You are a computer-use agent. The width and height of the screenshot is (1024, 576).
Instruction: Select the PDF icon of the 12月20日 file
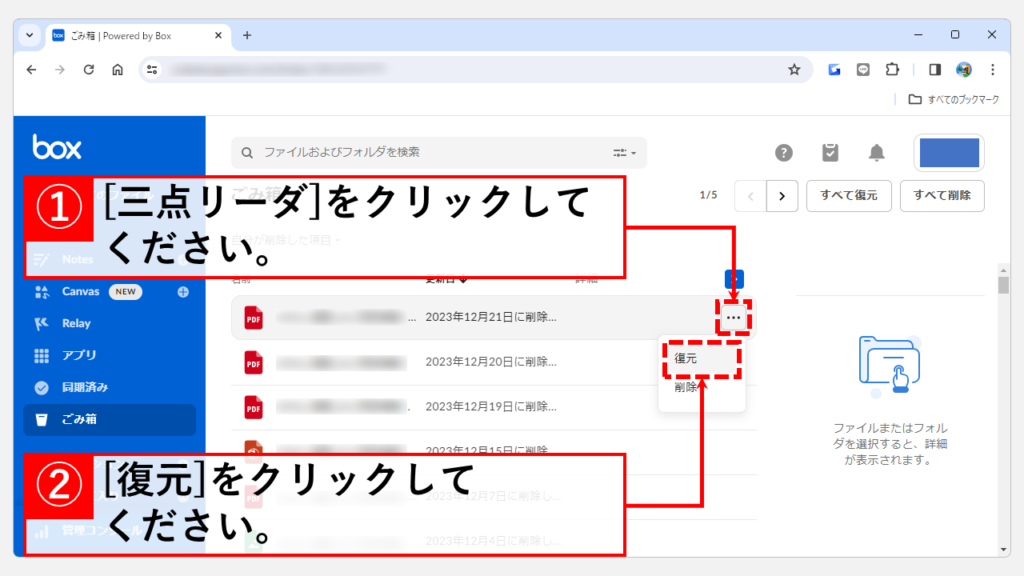[x=253, y=362]
